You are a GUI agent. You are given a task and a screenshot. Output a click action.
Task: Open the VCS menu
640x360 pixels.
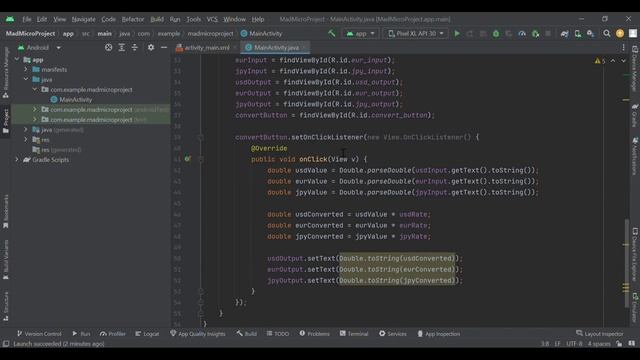pyautogui.click(x=212, y=19)
